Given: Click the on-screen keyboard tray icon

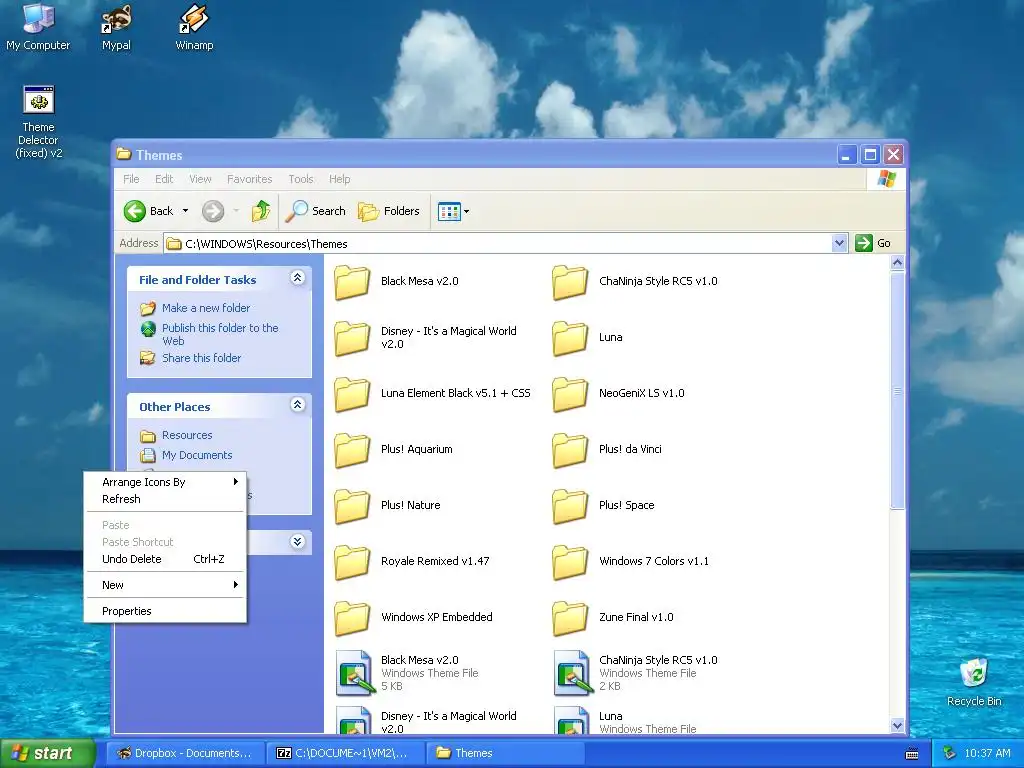Looking at the screenshot, I should [912, 754].
